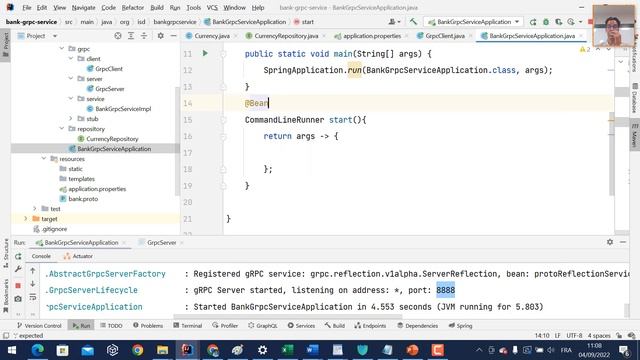Open the run configuration dropdown
Screen dimensions: 640x360
point(473,22)
